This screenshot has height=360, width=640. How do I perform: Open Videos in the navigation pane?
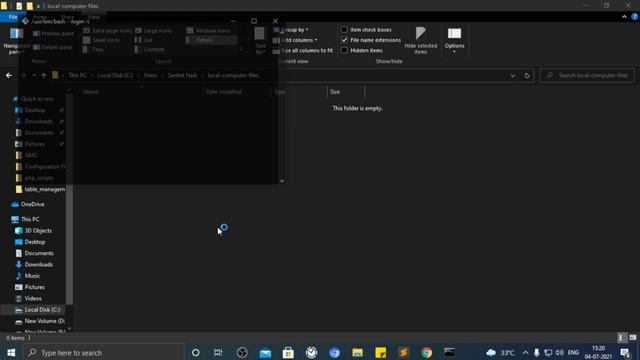28,298
